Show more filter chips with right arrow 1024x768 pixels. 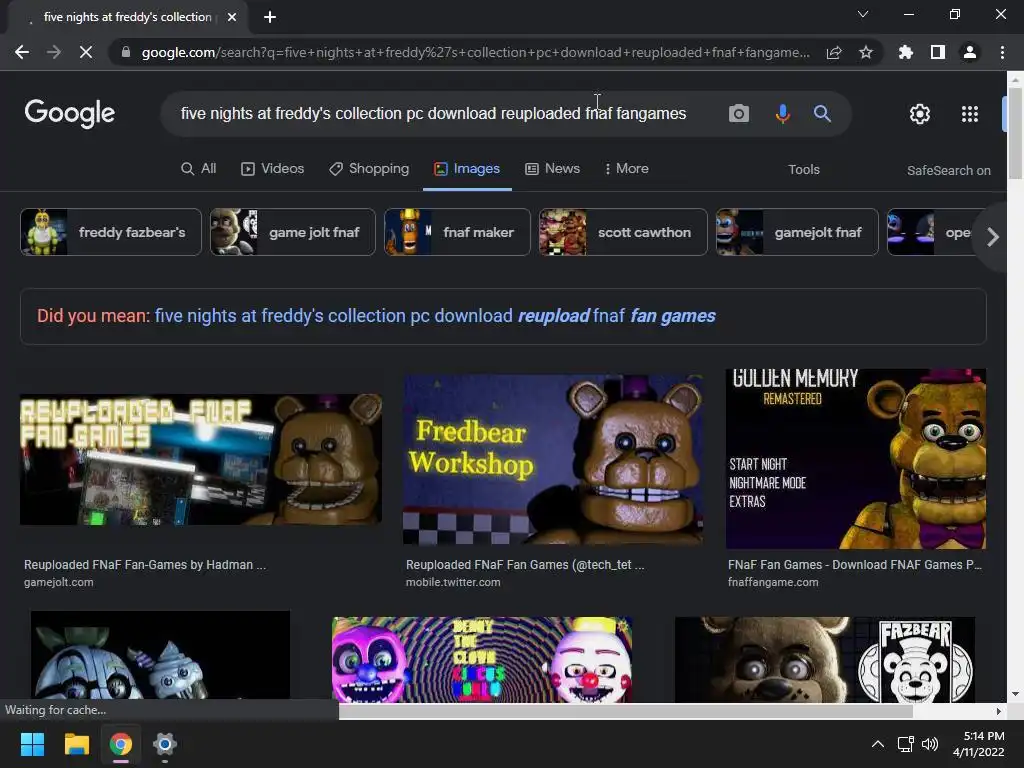coord(993,236)
